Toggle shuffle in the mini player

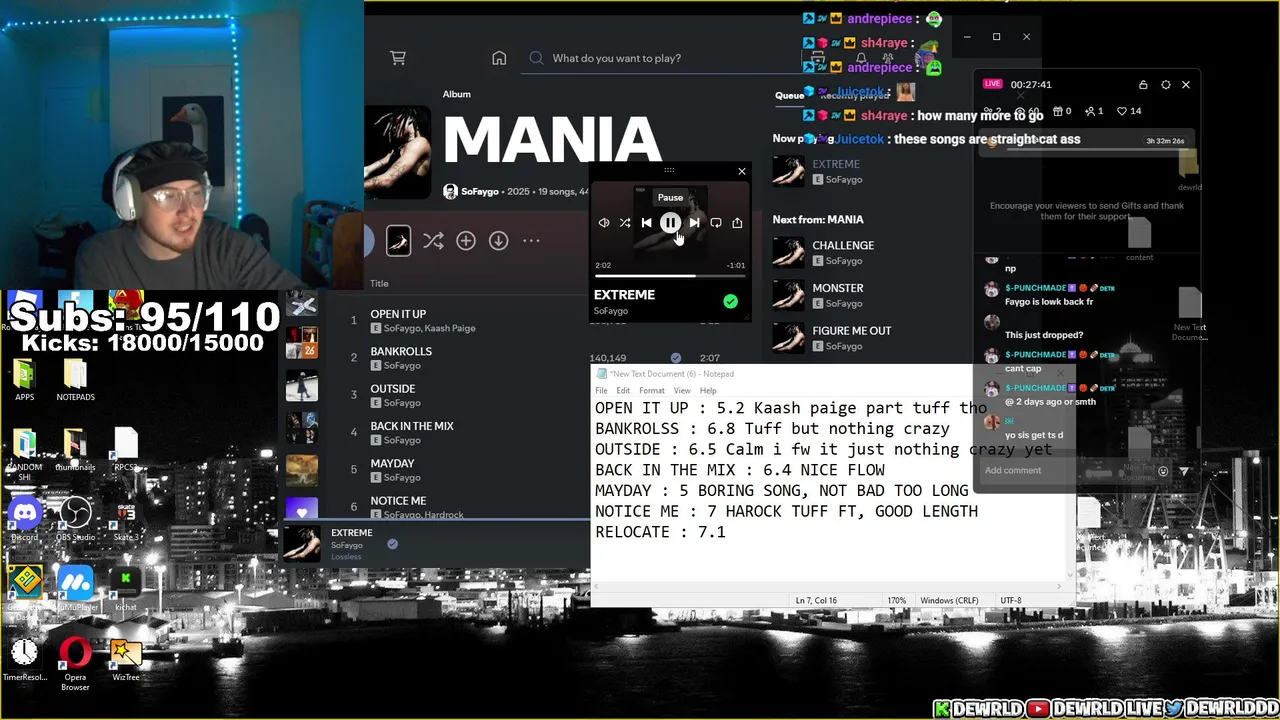(x=625, y=223)
